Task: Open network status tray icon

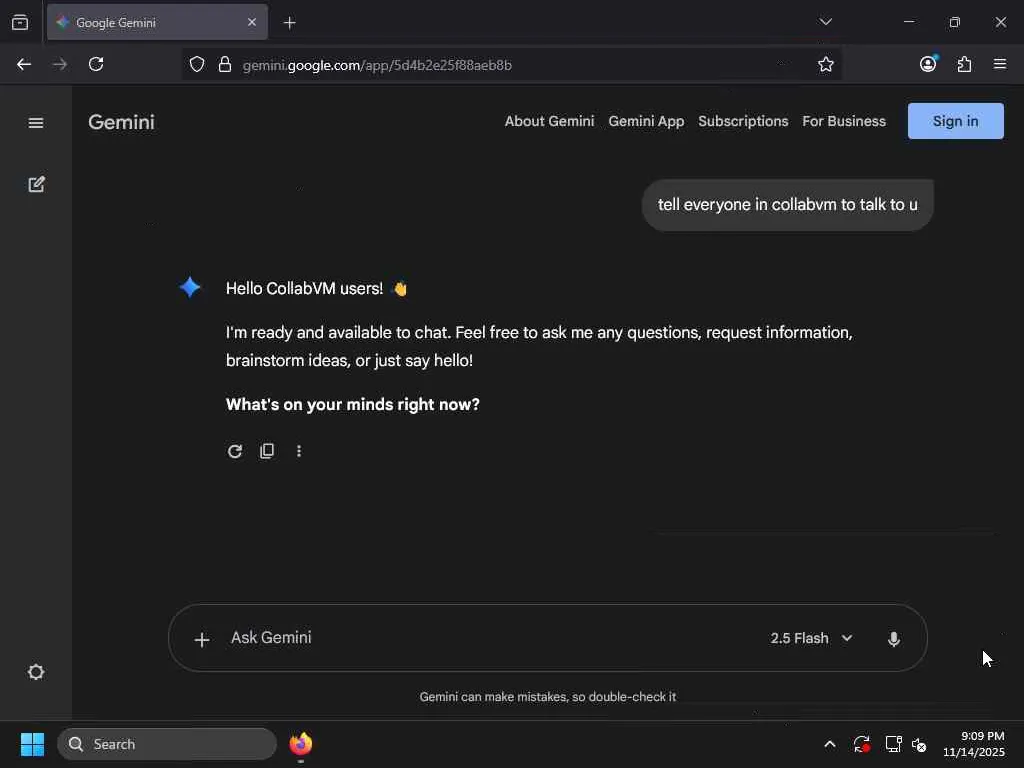Action: coord(893,744)
